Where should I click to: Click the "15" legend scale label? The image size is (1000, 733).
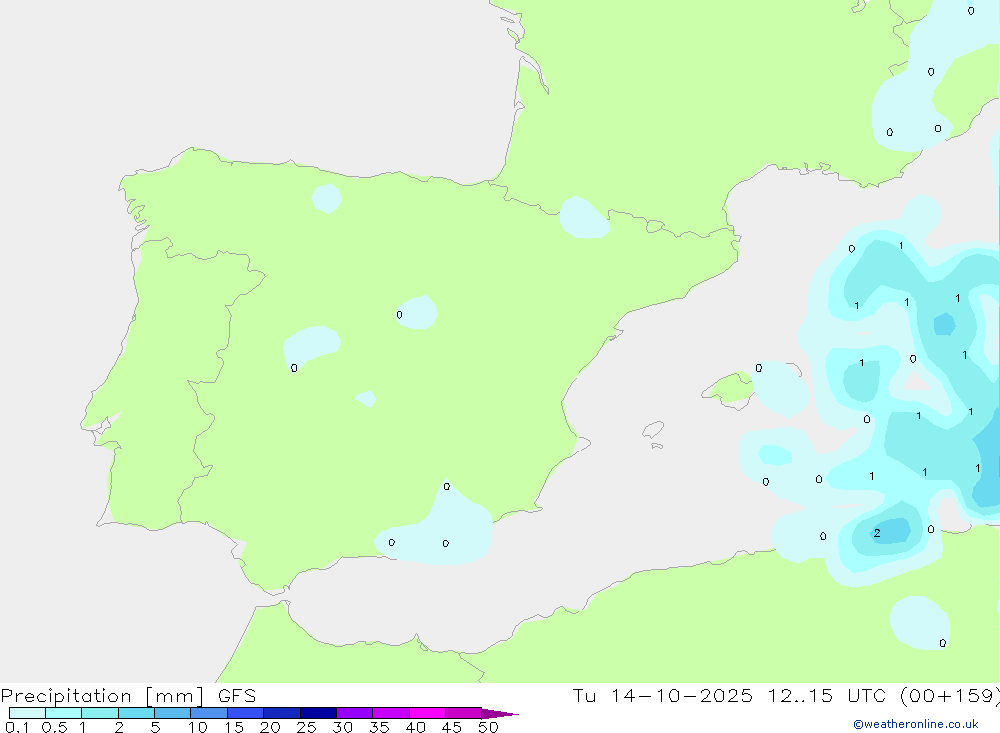point(234,727)
